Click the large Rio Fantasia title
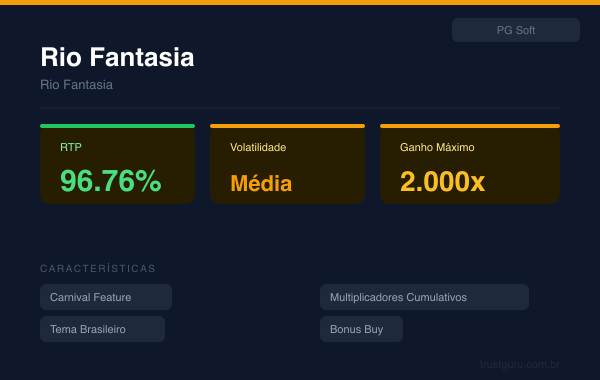 [117, 57]
